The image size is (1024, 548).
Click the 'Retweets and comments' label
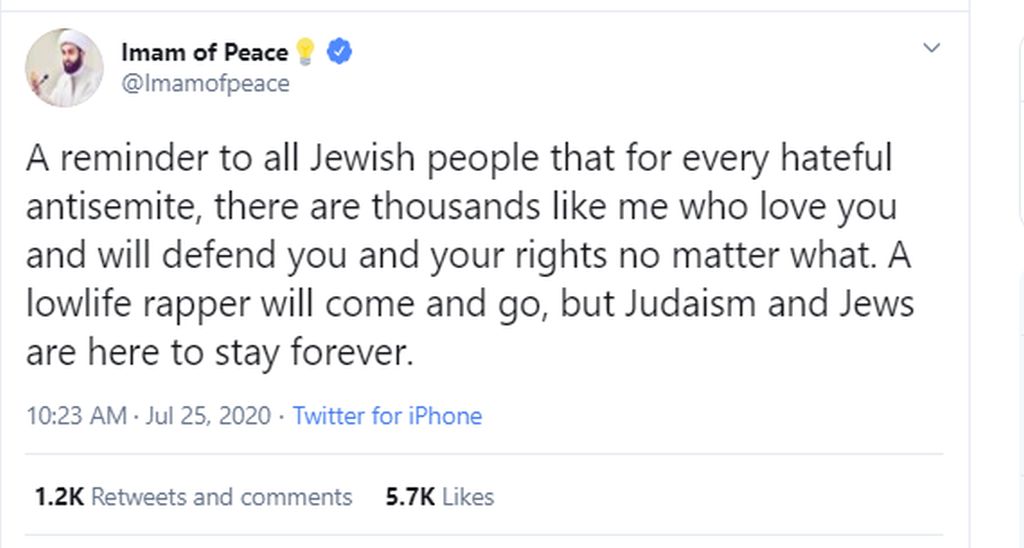(x=222, y=497)
